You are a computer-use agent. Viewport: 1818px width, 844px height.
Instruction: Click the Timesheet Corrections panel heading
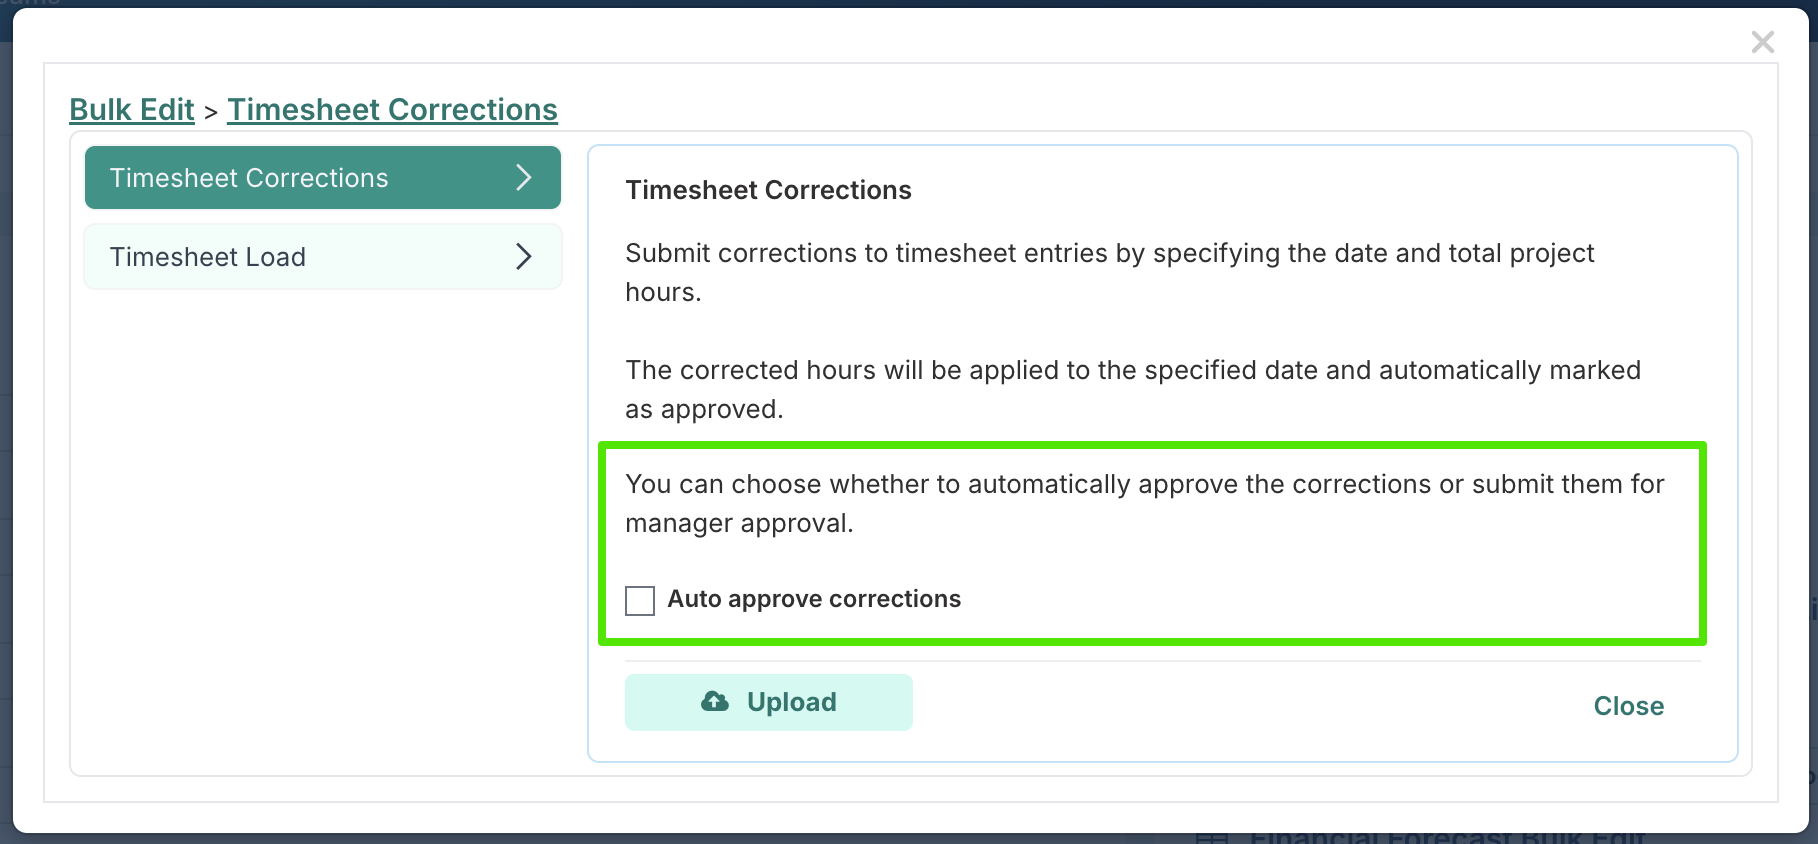768,190
